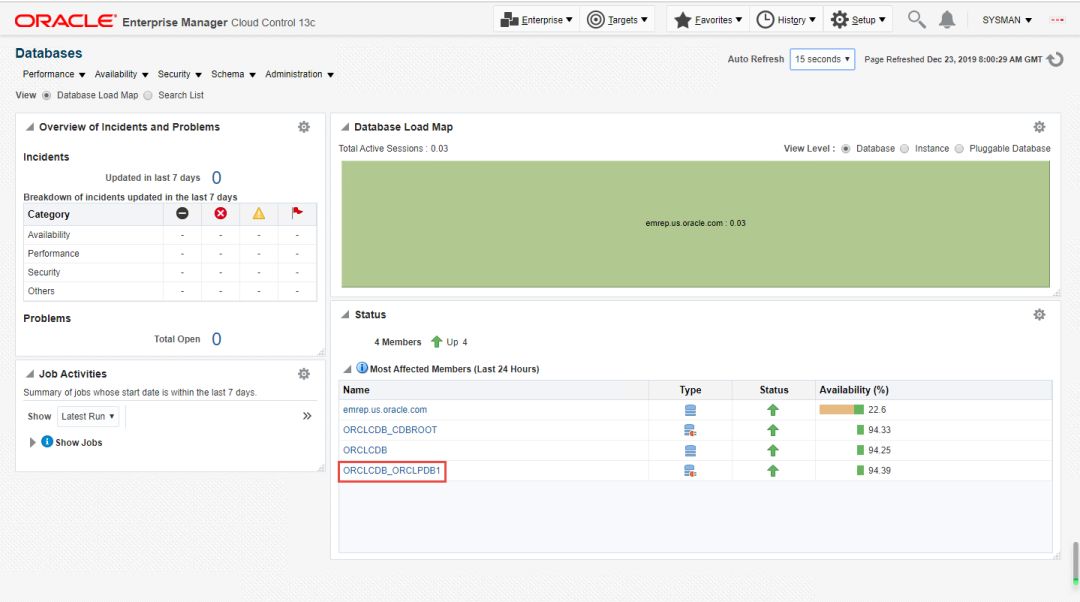
Task: Select Instance view level radio button
Action: 905,148
